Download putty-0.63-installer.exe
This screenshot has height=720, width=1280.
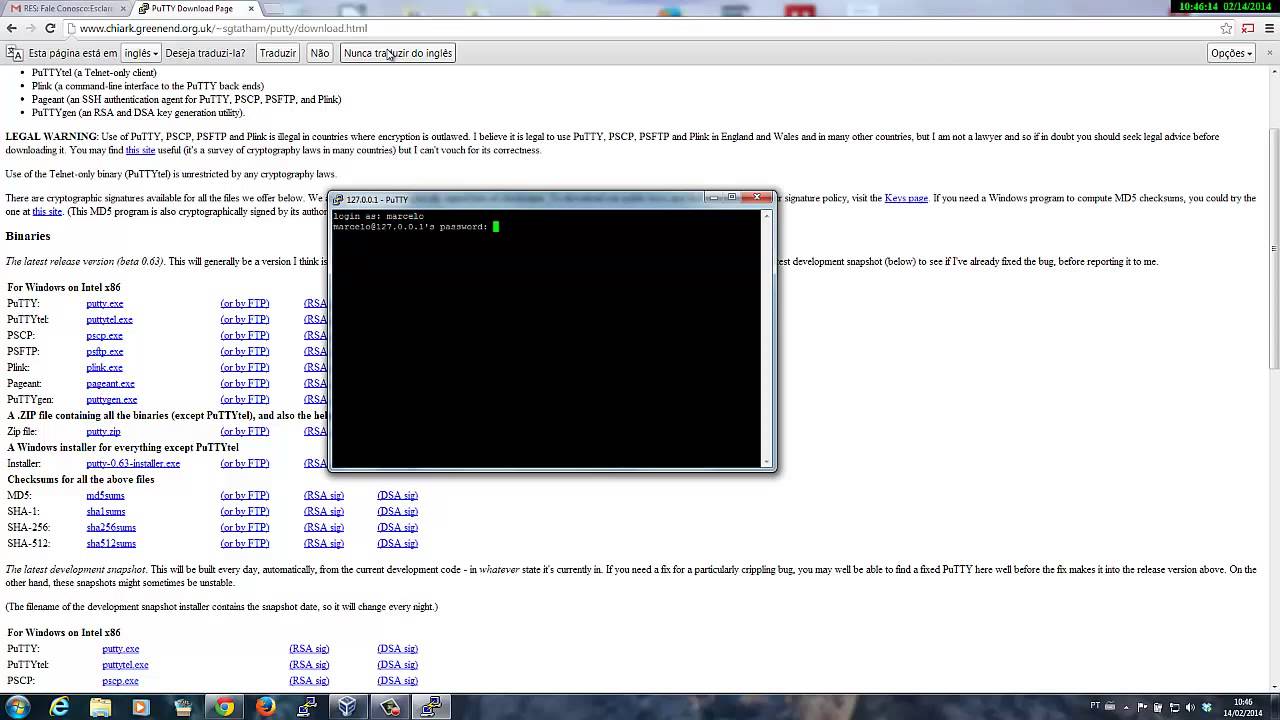pos(133,463)
